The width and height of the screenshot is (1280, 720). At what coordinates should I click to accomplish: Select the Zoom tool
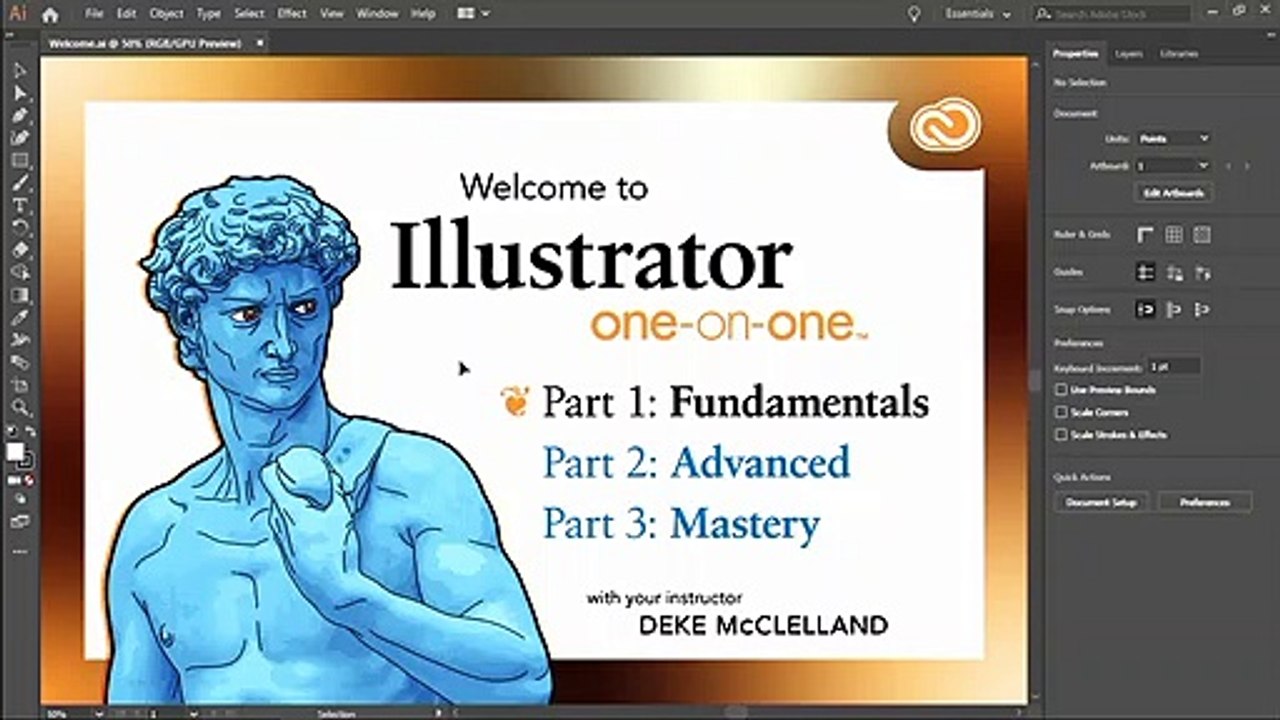pos(19,407)
